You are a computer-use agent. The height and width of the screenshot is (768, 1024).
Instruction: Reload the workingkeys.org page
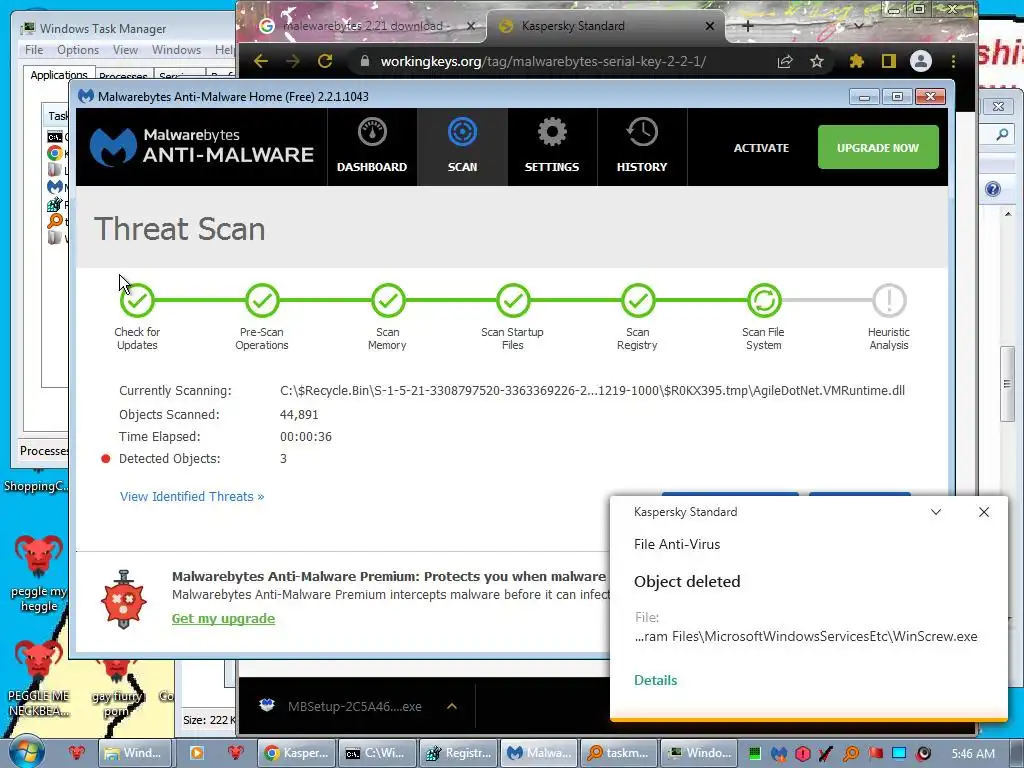325,61
